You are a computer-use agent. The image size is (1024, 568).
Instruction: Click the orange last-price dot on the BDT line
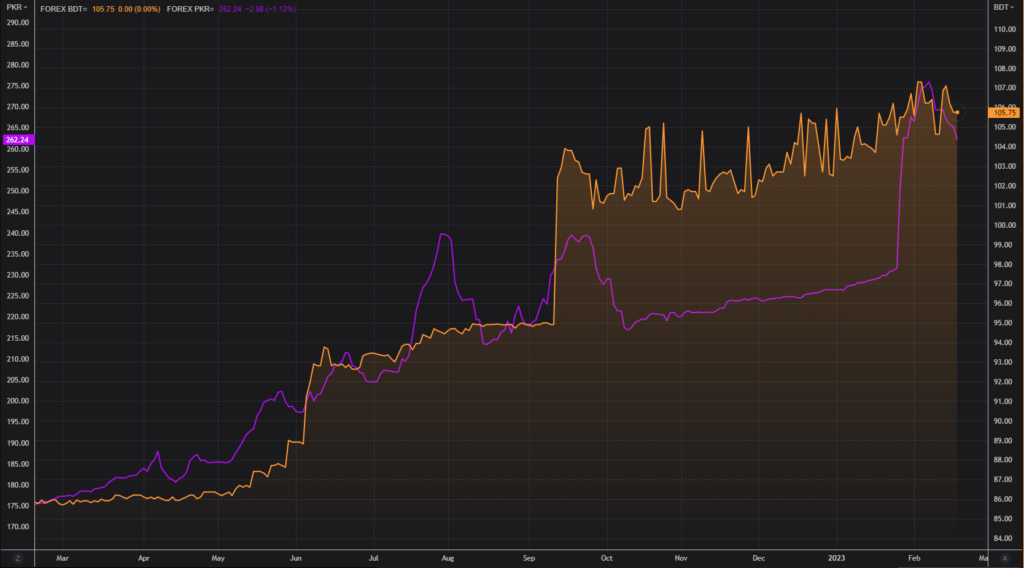point(957,112)
